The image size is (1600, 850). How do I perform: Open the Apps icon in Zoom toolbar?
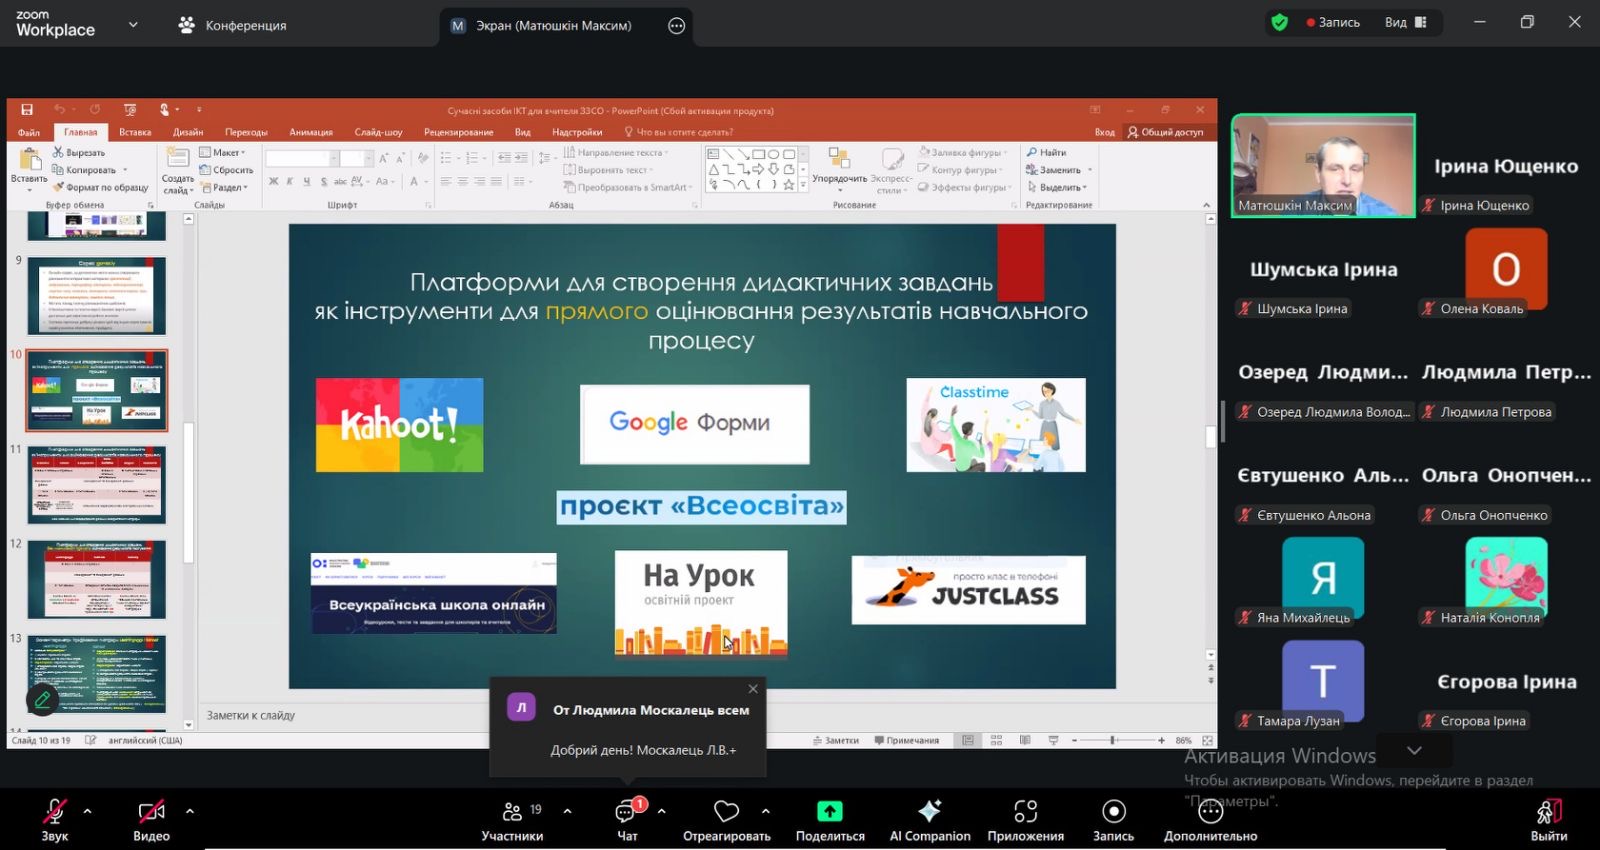click(1025, 811)
